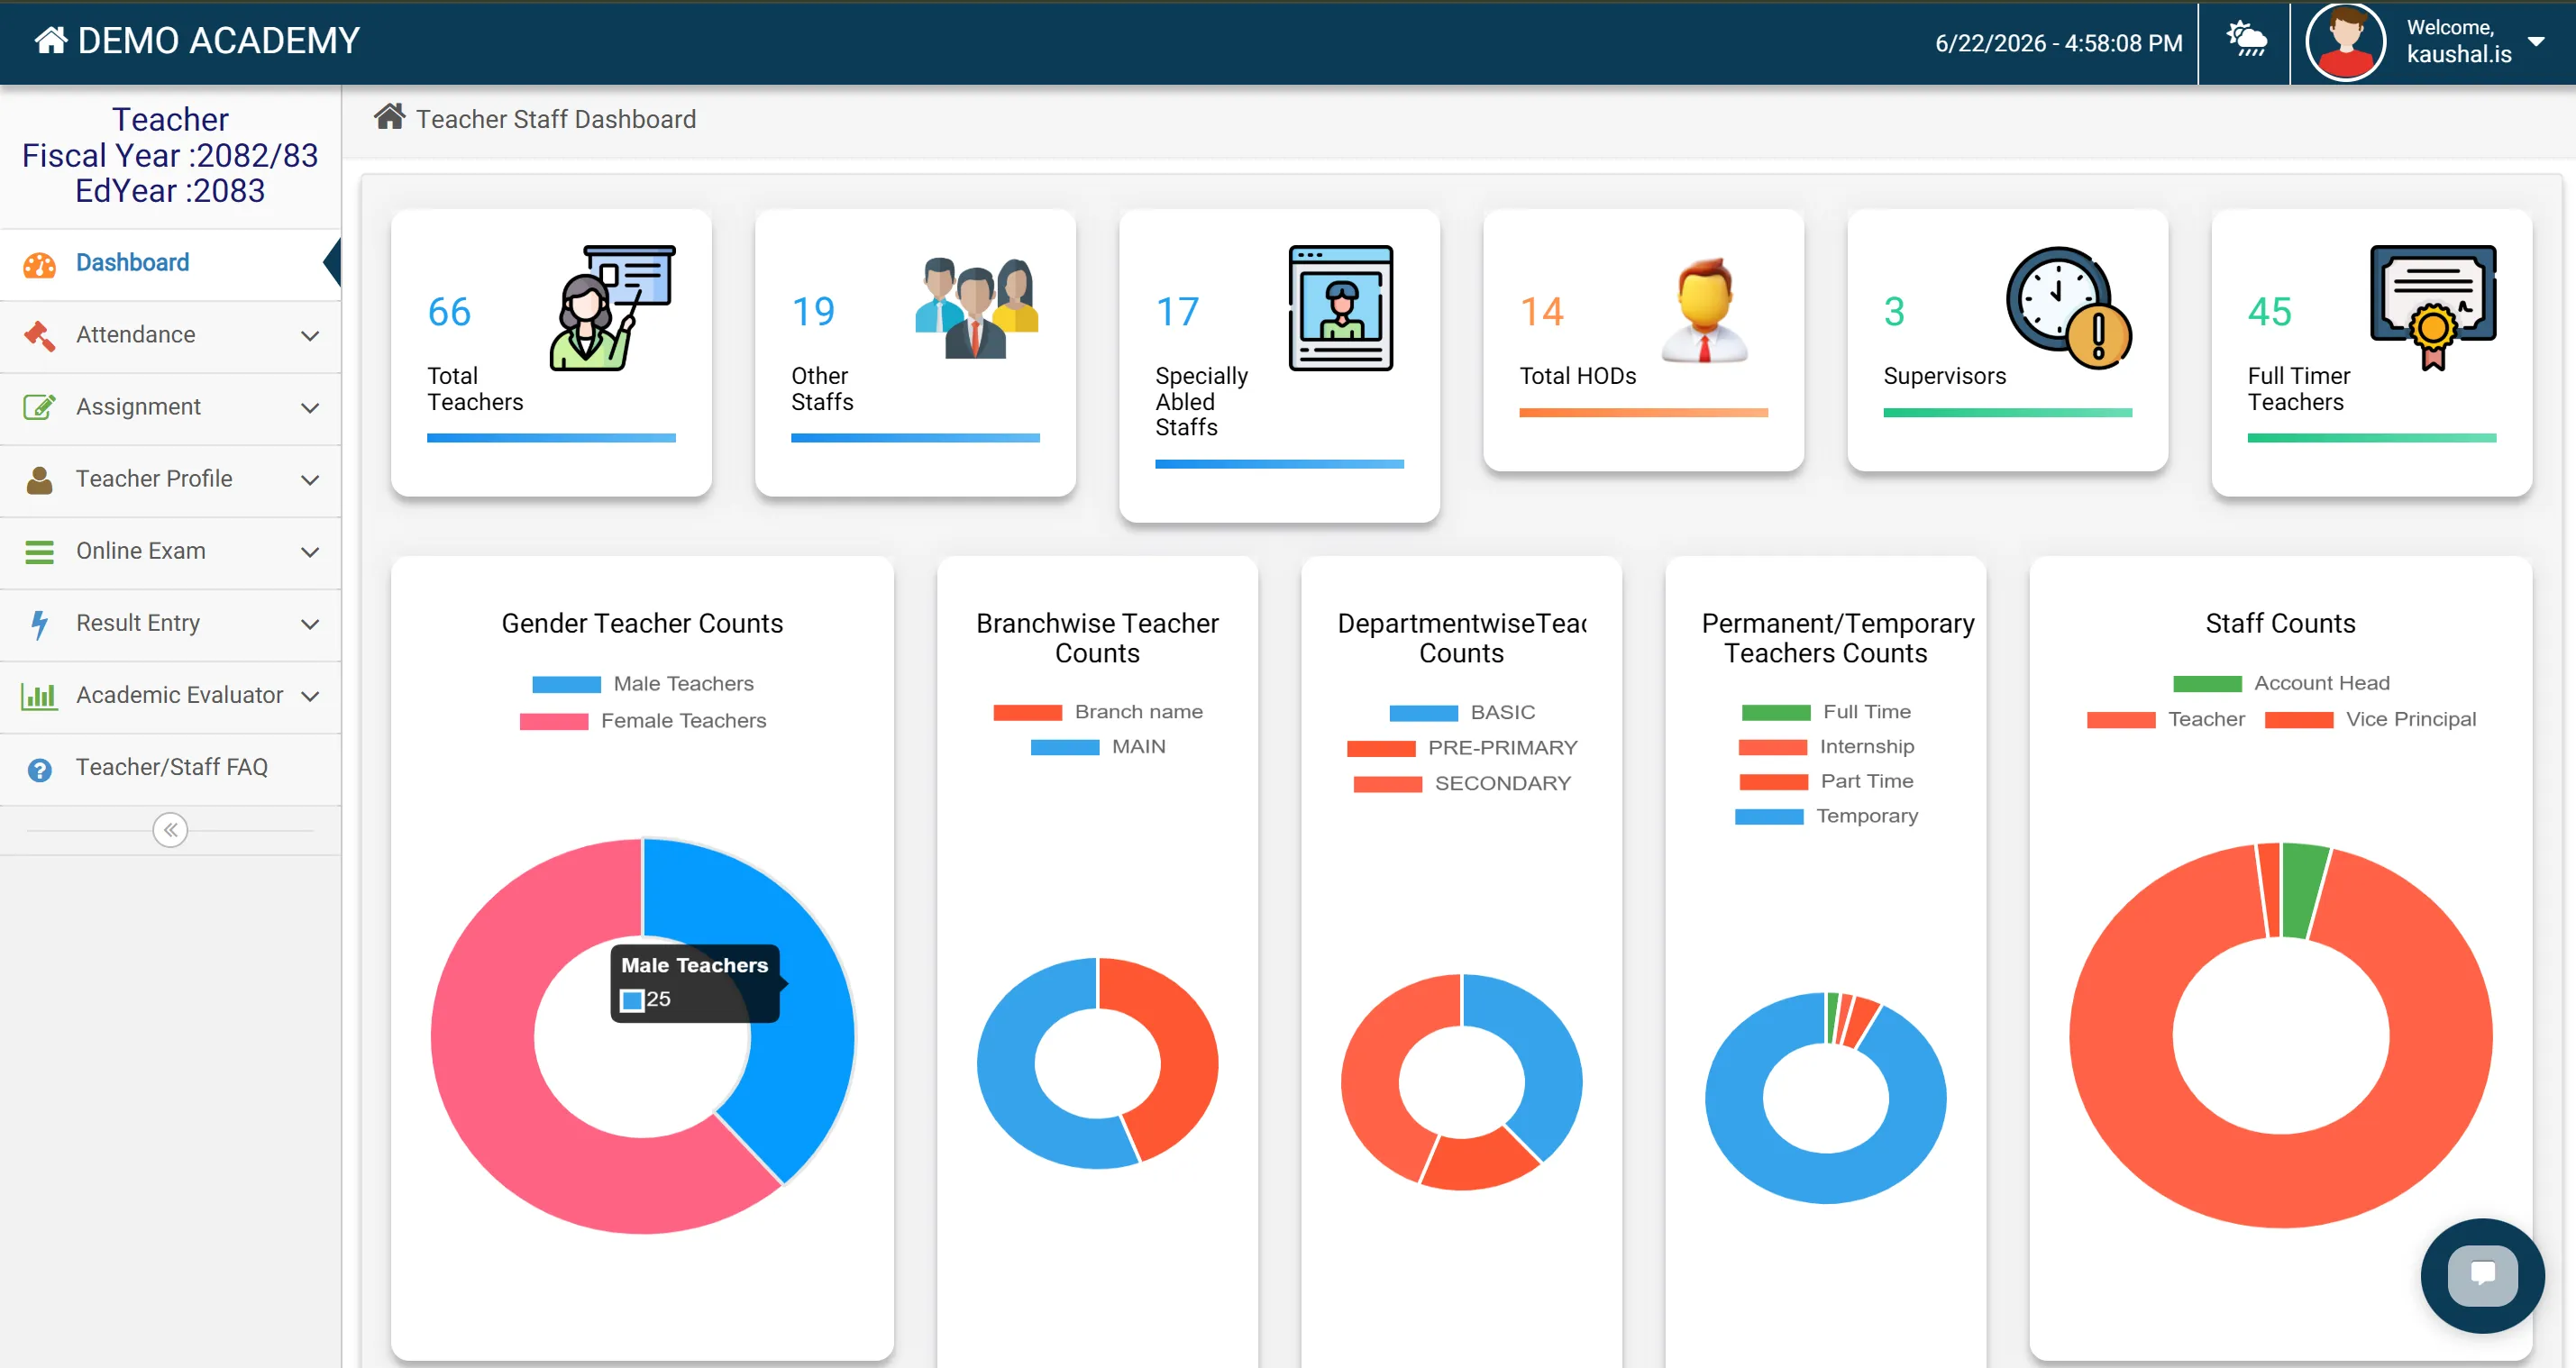Open Teacher/Staff FAQ sidebar item

[170, 767]
